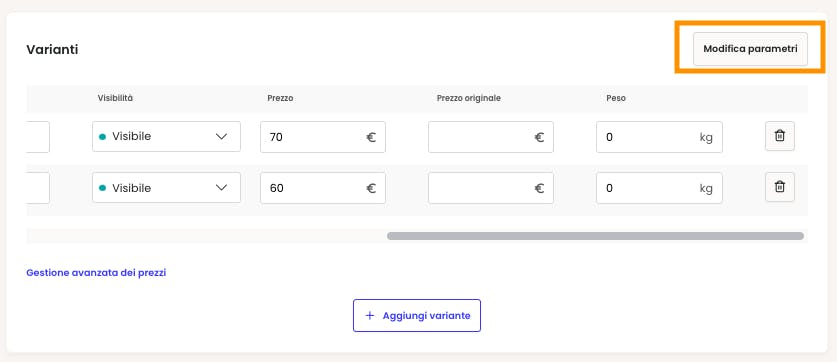
Task: Open the first row Visibile dropdown
Action: click(166, 137)
